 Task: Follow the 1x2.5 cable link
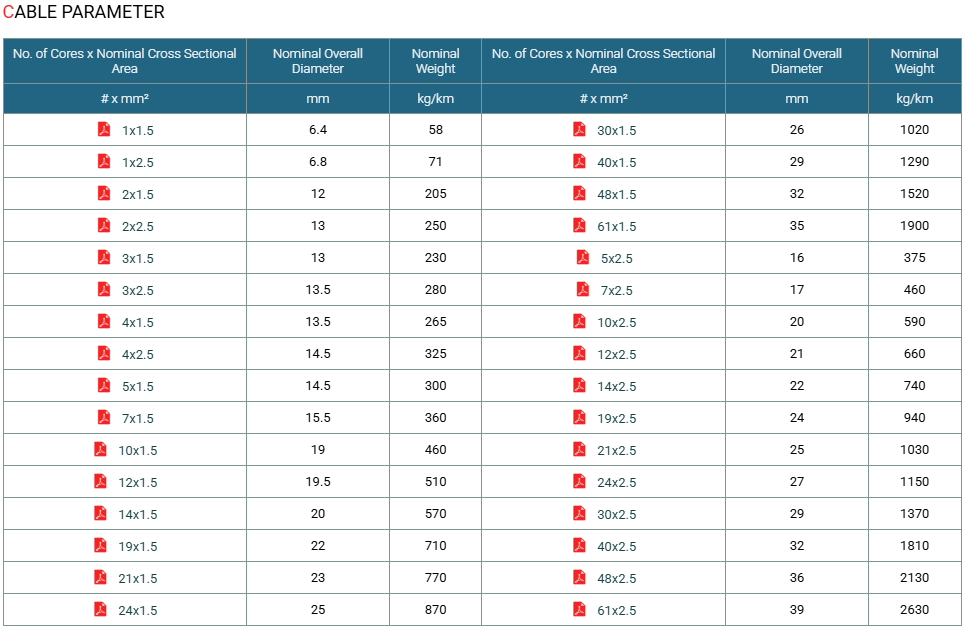click(x=138, y=162)
